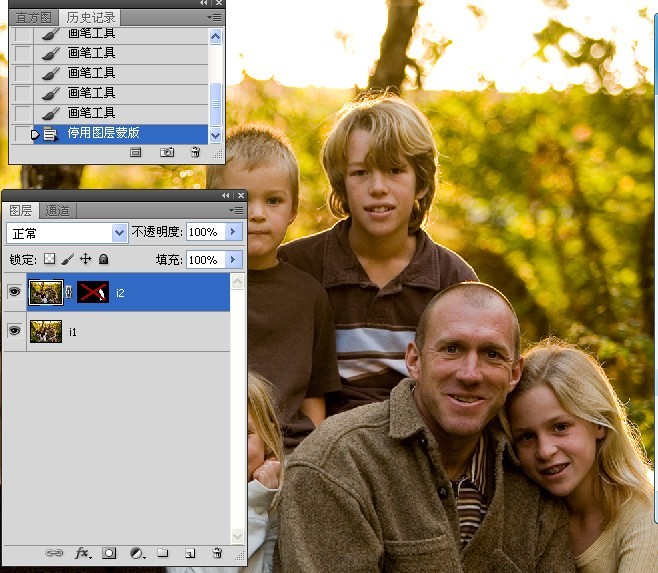Click the i2 layer name
Screen dimensions: 658x573
pyautogui.click(x=120, y=293)
